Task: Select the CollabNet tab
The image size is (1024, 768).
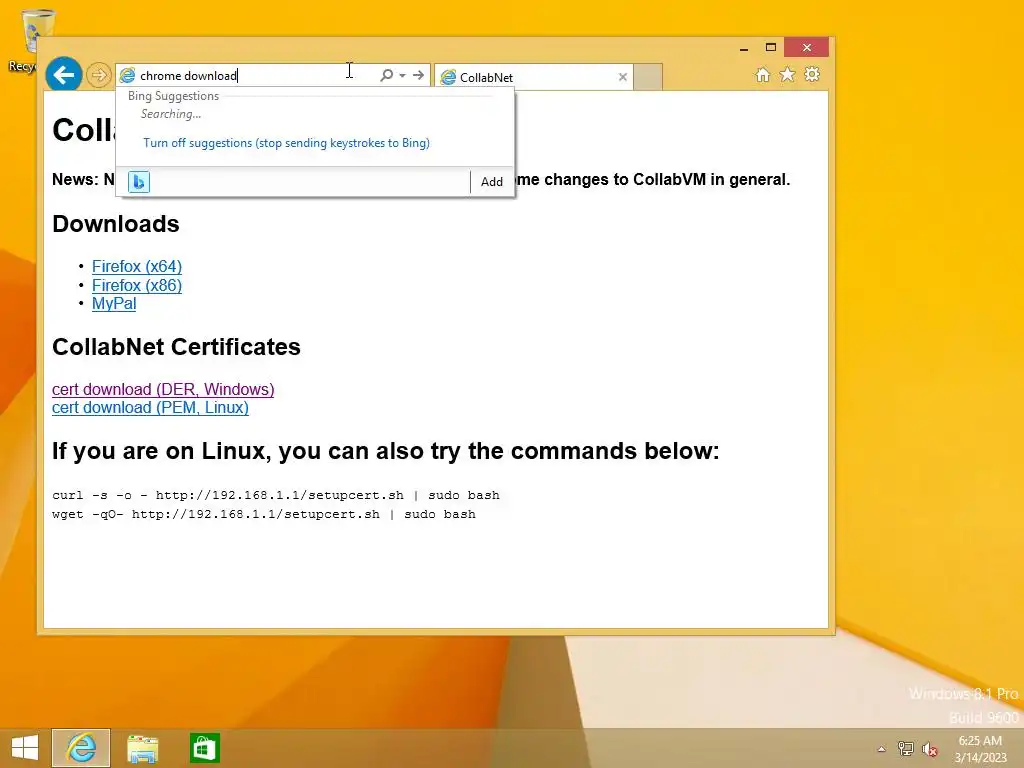Action: 532,77
